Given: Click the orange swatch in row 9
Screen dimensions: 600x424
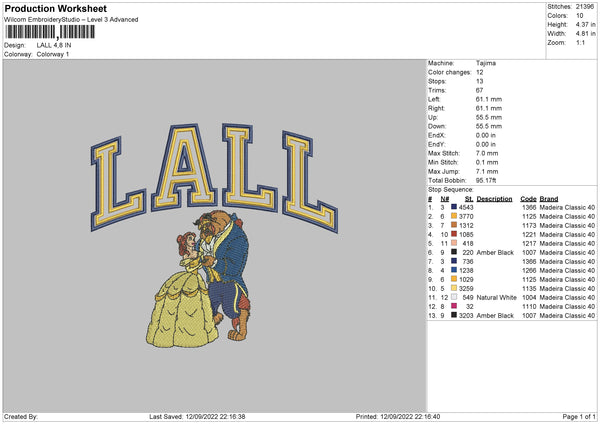Looking at the screenshot, I should tap(454, 279).
